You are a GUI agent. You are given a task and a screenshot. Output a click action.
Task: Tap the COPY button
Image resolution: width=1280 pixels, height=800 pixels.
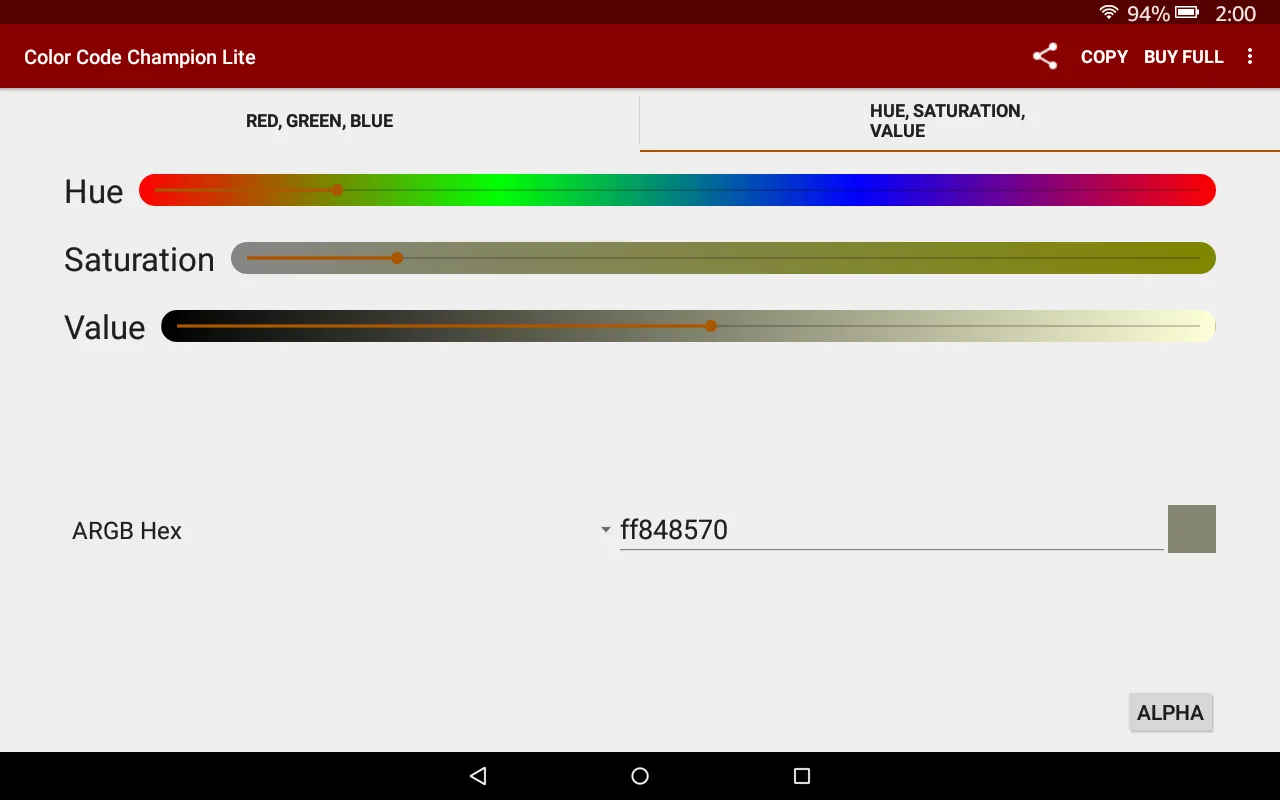(1104, 57)
